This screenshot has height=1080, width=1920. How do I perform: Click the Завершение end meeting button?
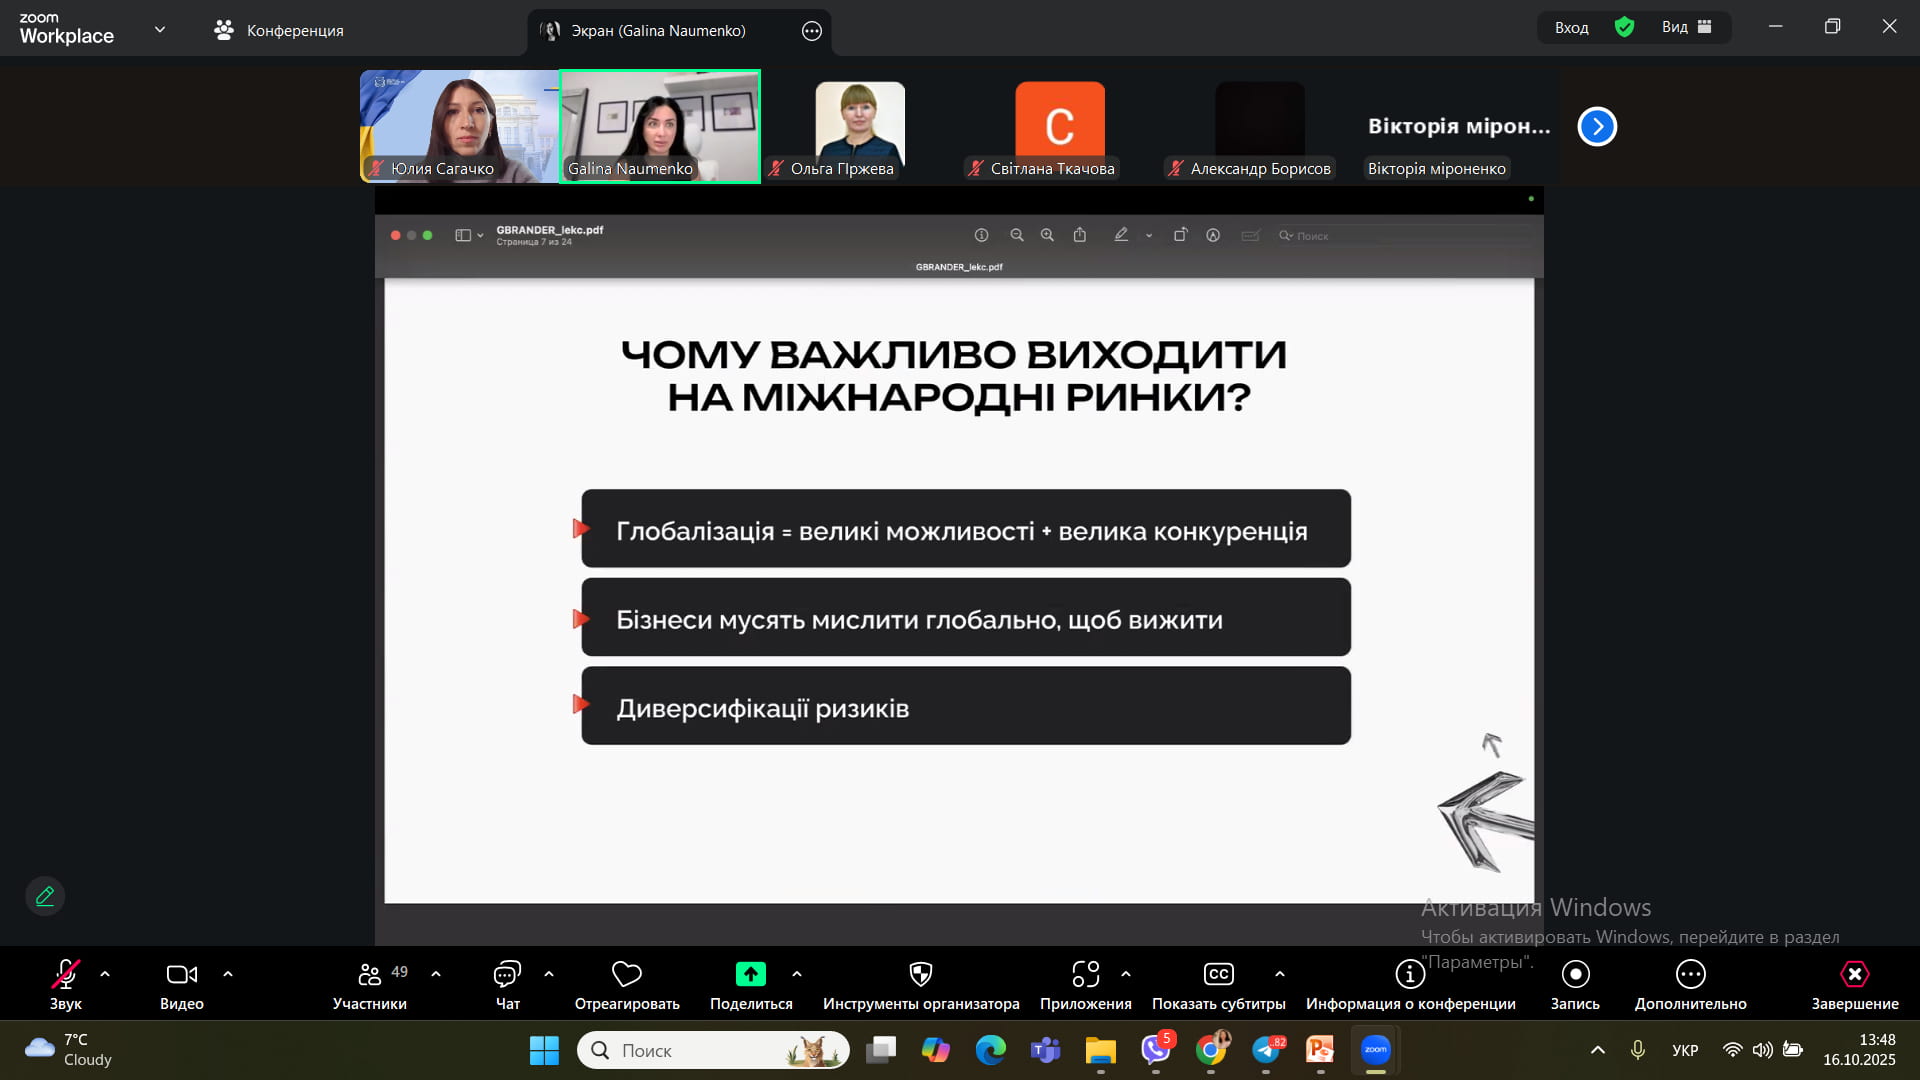pyautogui.click(x=1854, y=974)
